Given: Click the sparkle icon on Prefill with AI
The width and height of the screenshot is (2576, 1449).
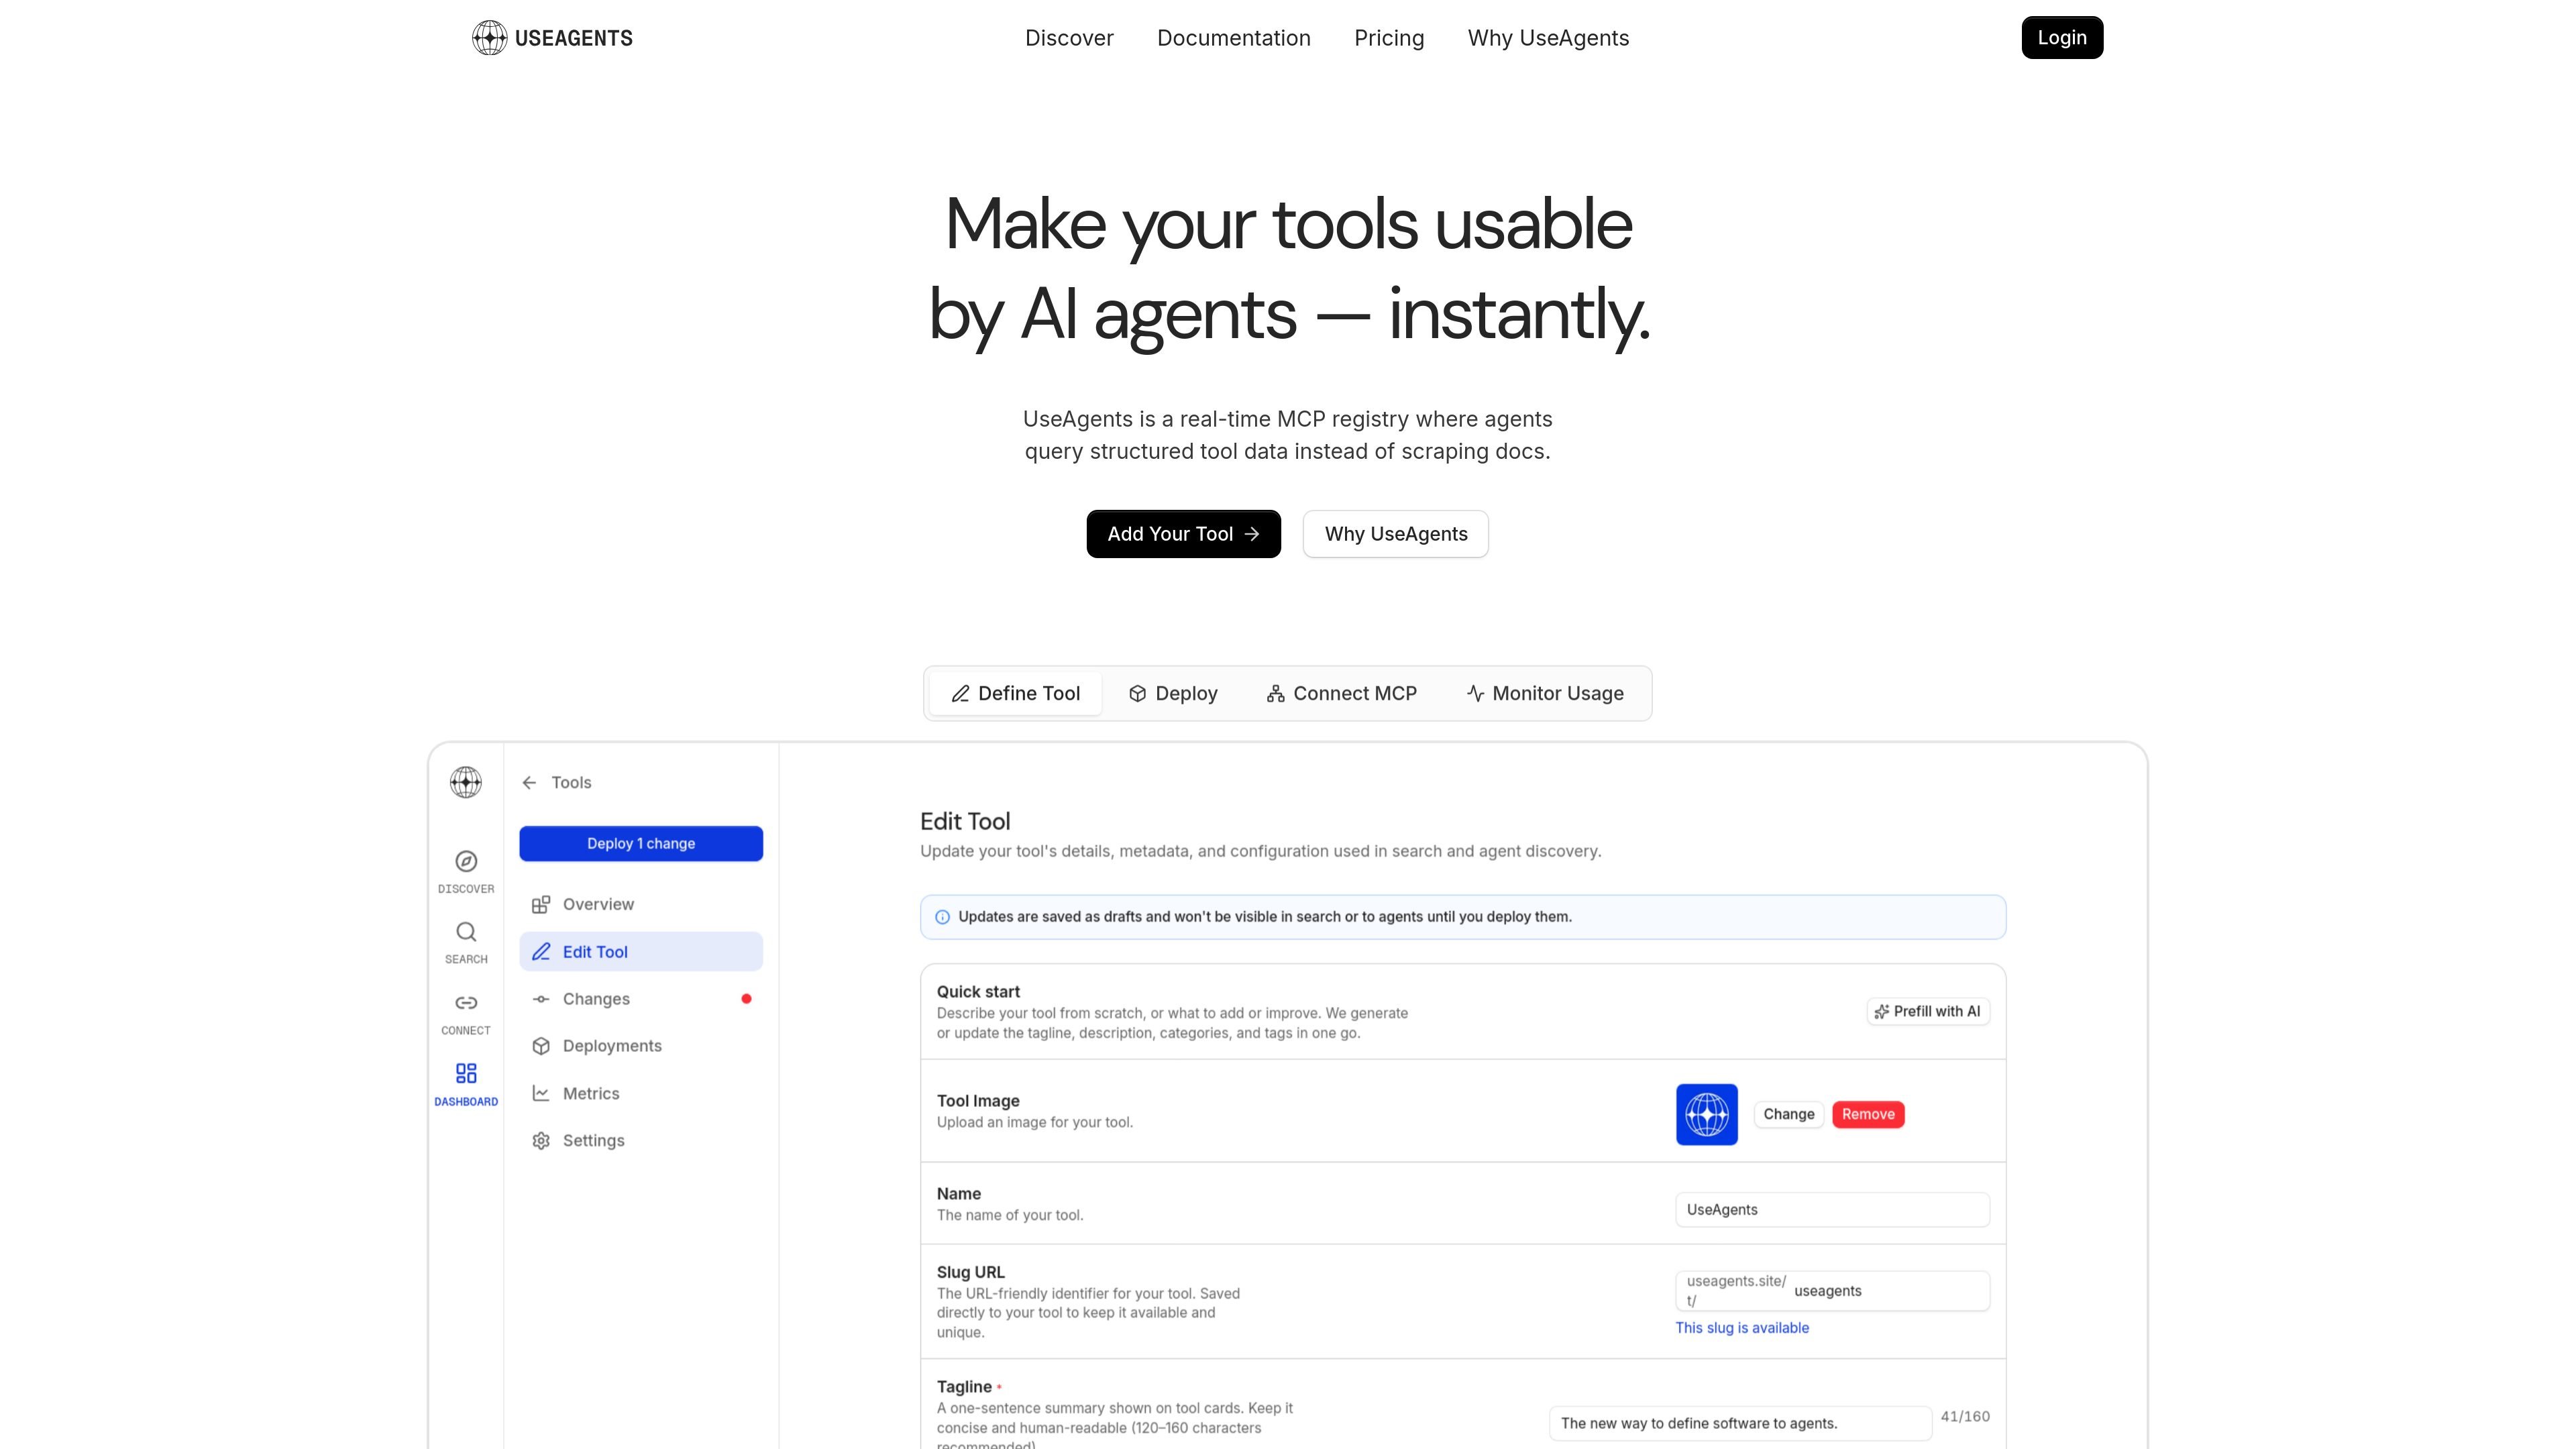Looking at the screenshot, I should pyautogui.click(x=1881, y=1012).
